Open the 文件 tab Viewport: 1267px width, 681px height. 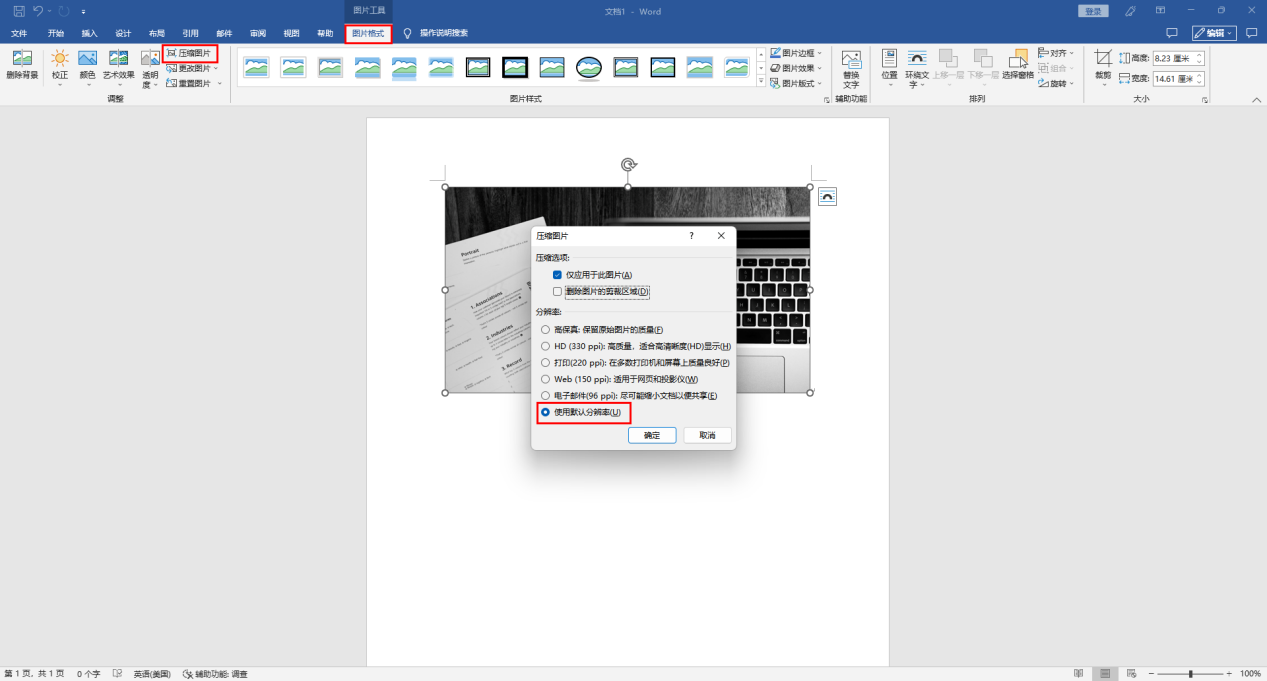click(19, 33)
